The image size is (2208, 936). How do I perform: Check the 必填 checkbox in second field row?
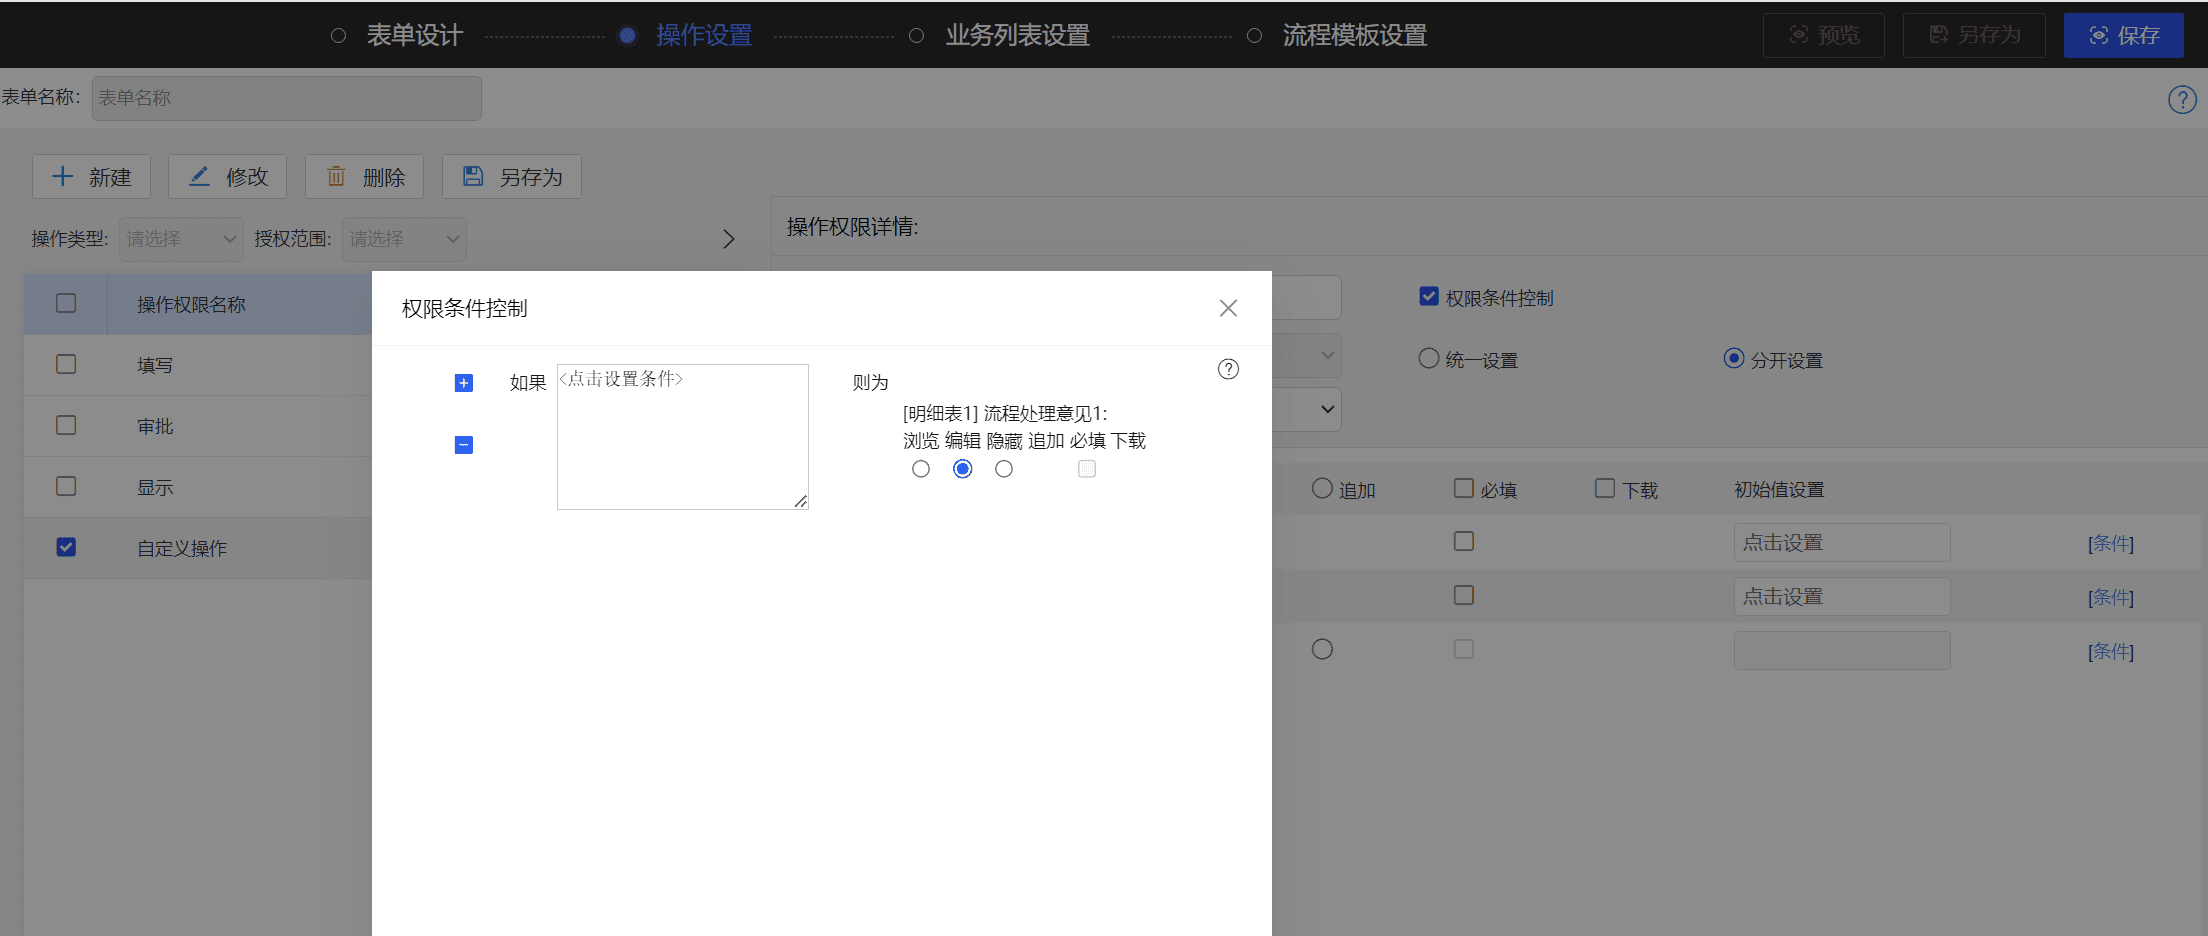pos(1464,595)
